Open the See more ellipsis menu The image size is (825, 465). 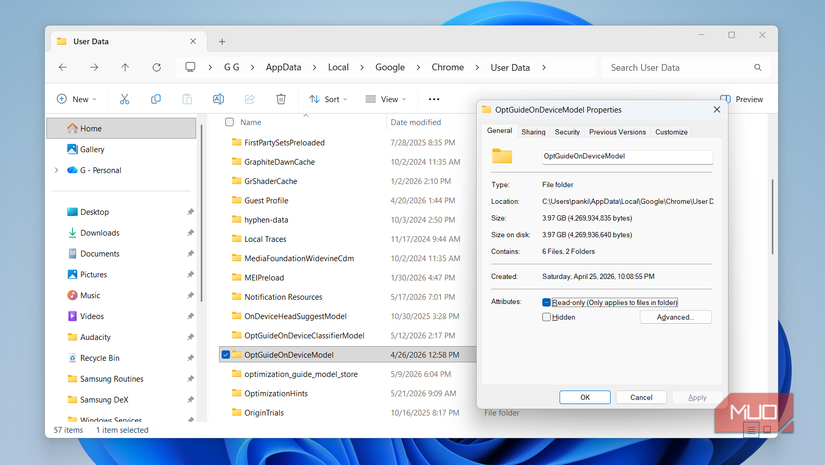click(x=434, y=99)
